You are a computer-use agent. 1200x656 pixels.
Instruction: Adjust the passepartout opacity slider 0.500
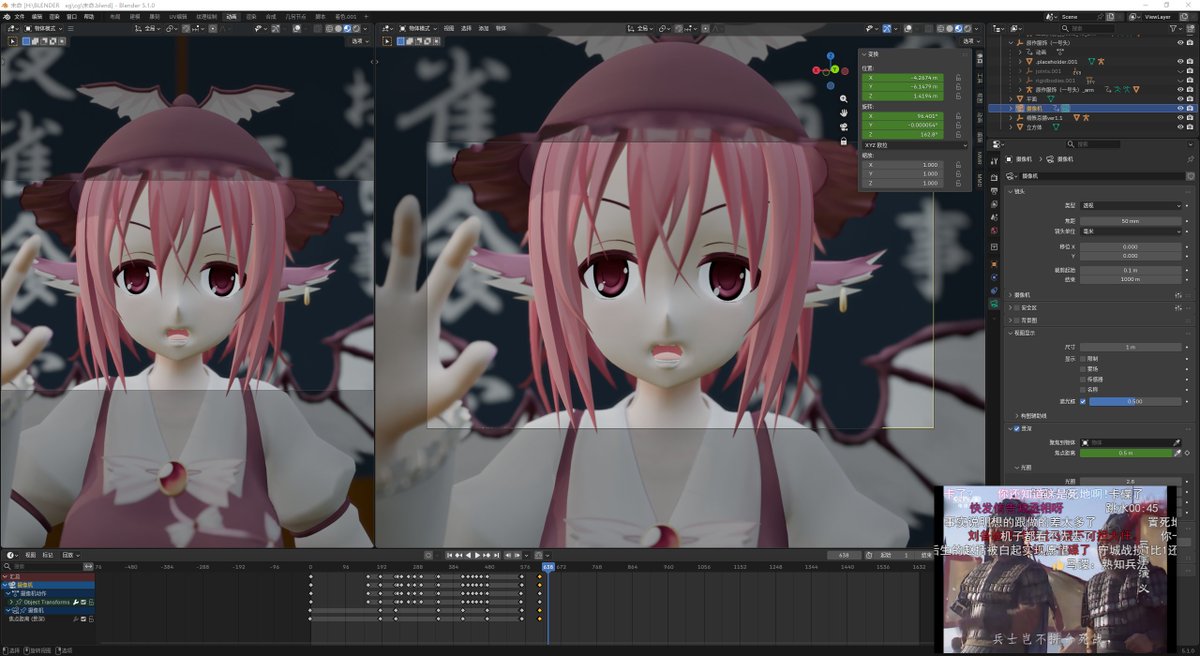[x=1135, y=401]
